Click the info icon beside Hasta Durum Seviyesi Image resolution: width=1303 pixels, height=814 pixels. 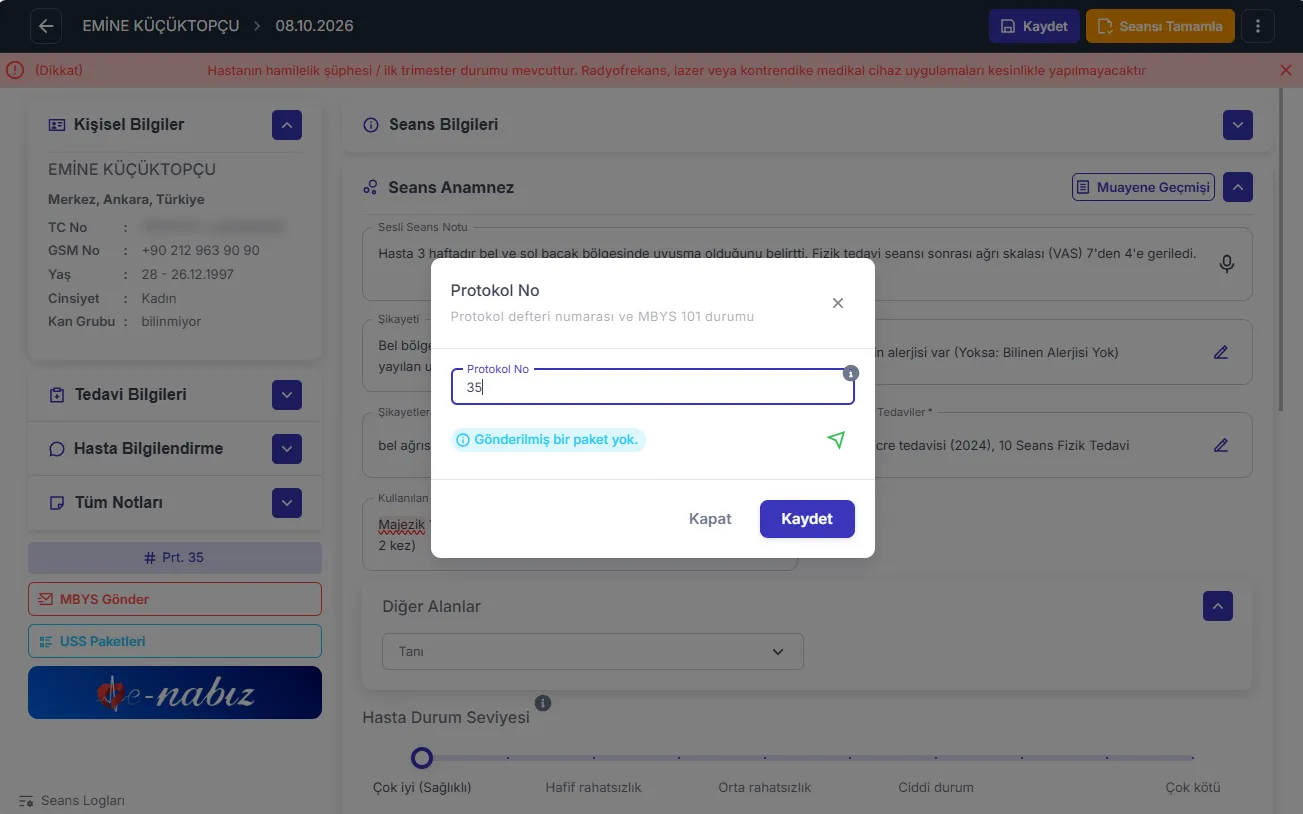coord(543,703)
